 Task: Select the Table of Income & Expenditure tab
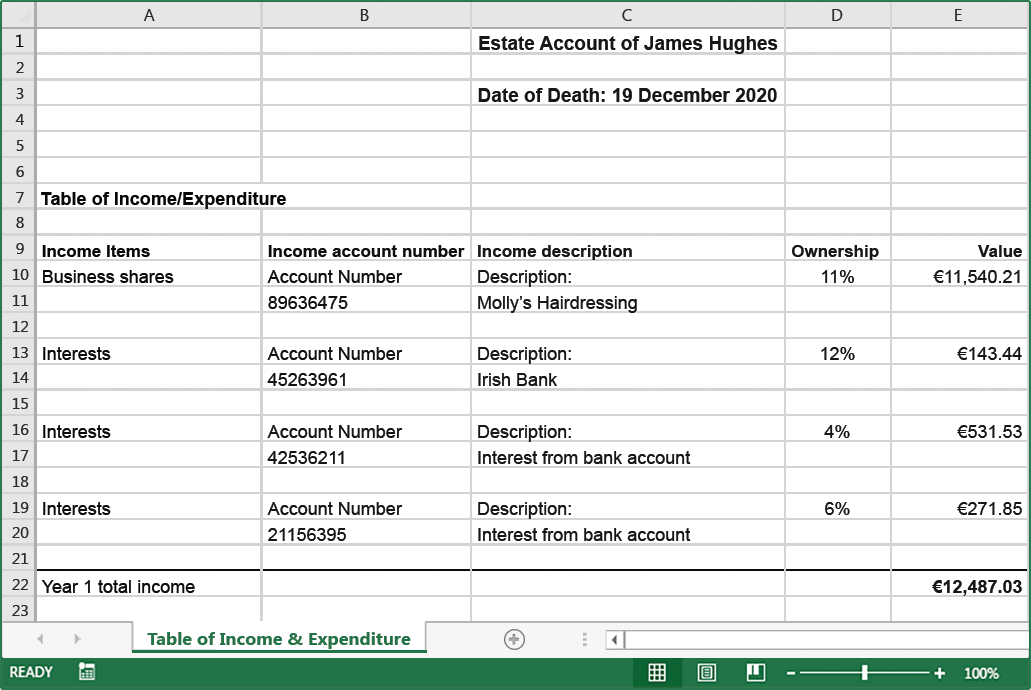point(278,638)
